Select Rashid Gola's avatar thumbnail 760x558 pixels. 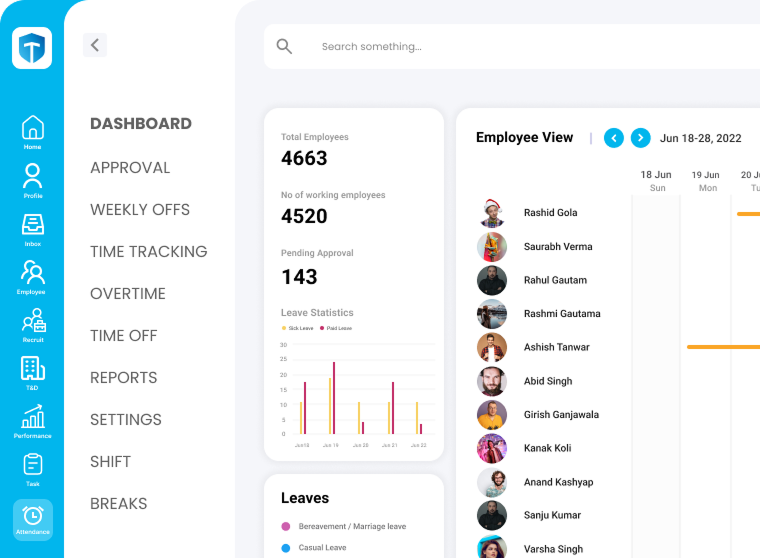point(491,213)
